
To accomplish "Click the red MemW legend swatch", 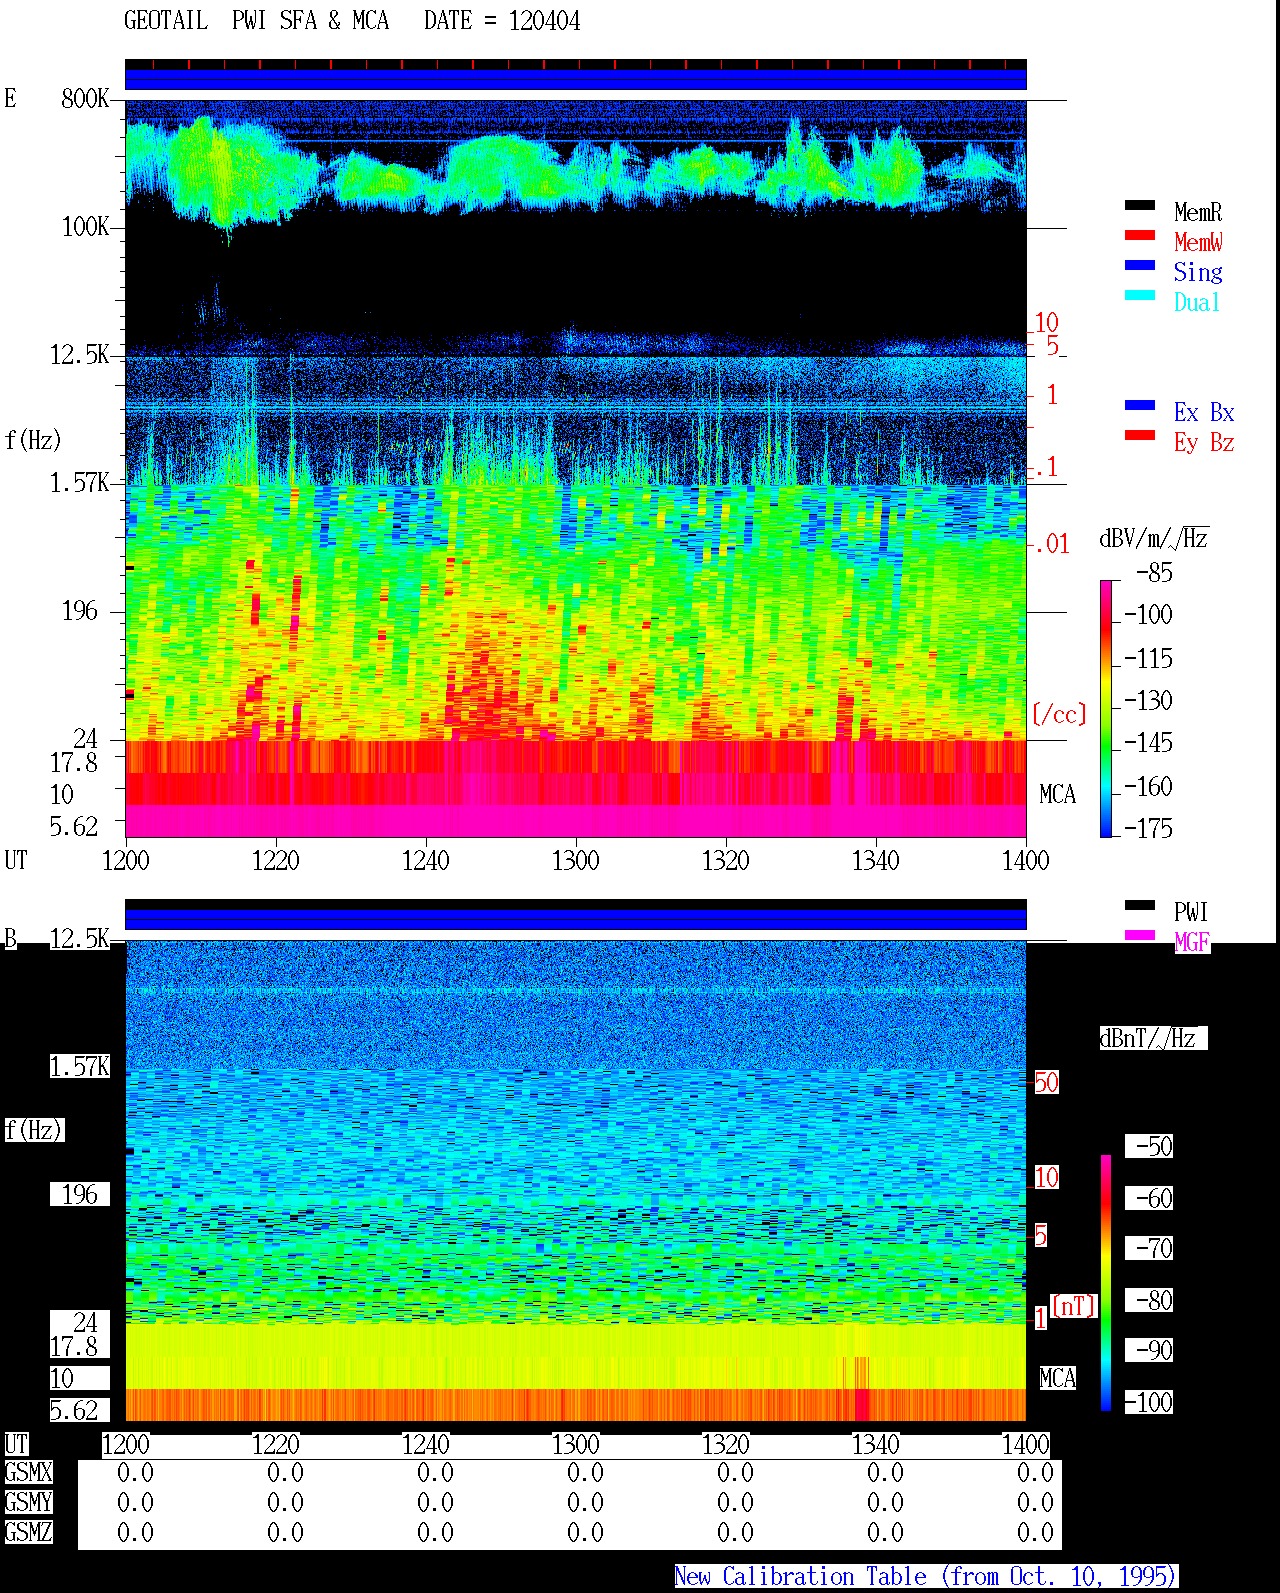I will point(1140,236).
